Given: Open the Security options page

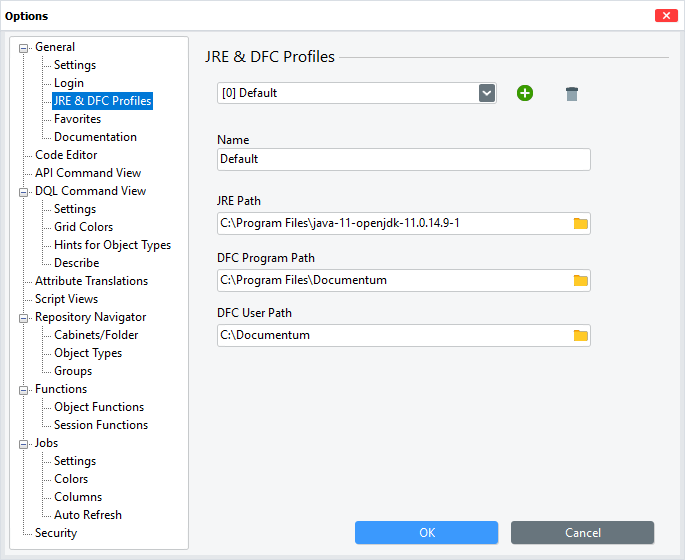Looking at the screenshot, I should [55, 533].
